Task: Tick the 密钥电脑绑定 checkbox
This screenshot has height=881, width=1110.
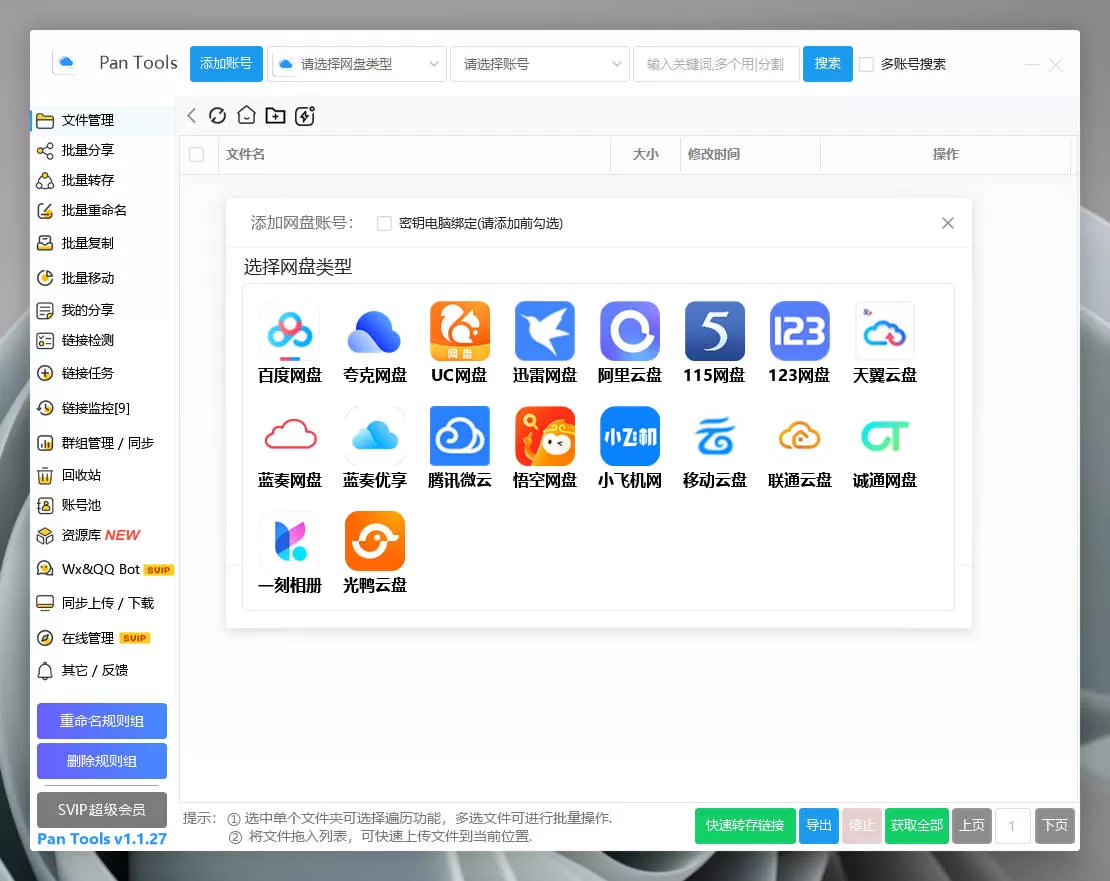Action: (x=384, y=224)
